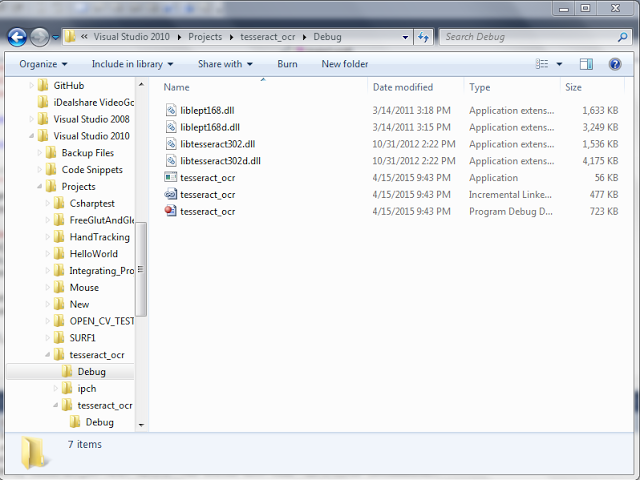Open Help with the question mark icon
This screenshot has height=480, width=640.
[x=615, y=64]
